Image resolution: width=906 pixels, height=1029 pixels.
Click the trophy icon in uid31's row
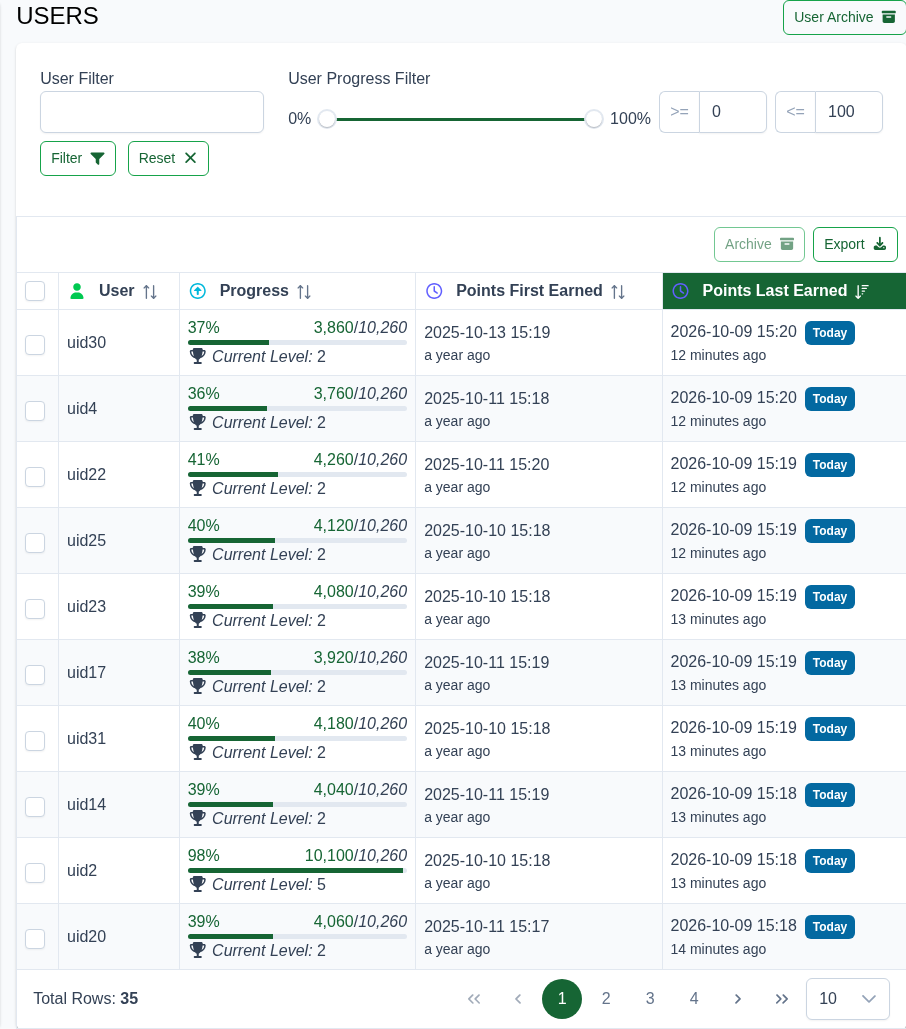197,752
